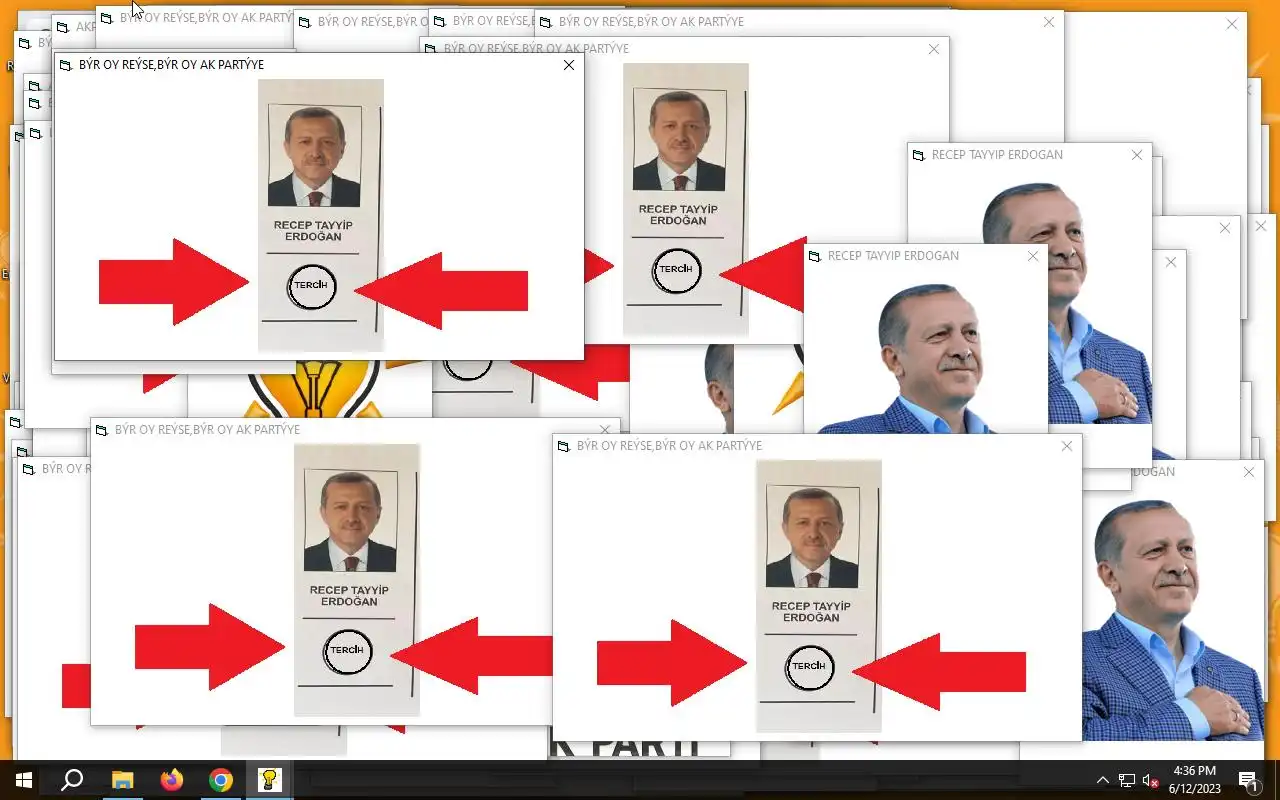The height and width of the screenshot is (800, 1280).
Task: Open the muted volume icon in tray
Action: pos(1151,780)
